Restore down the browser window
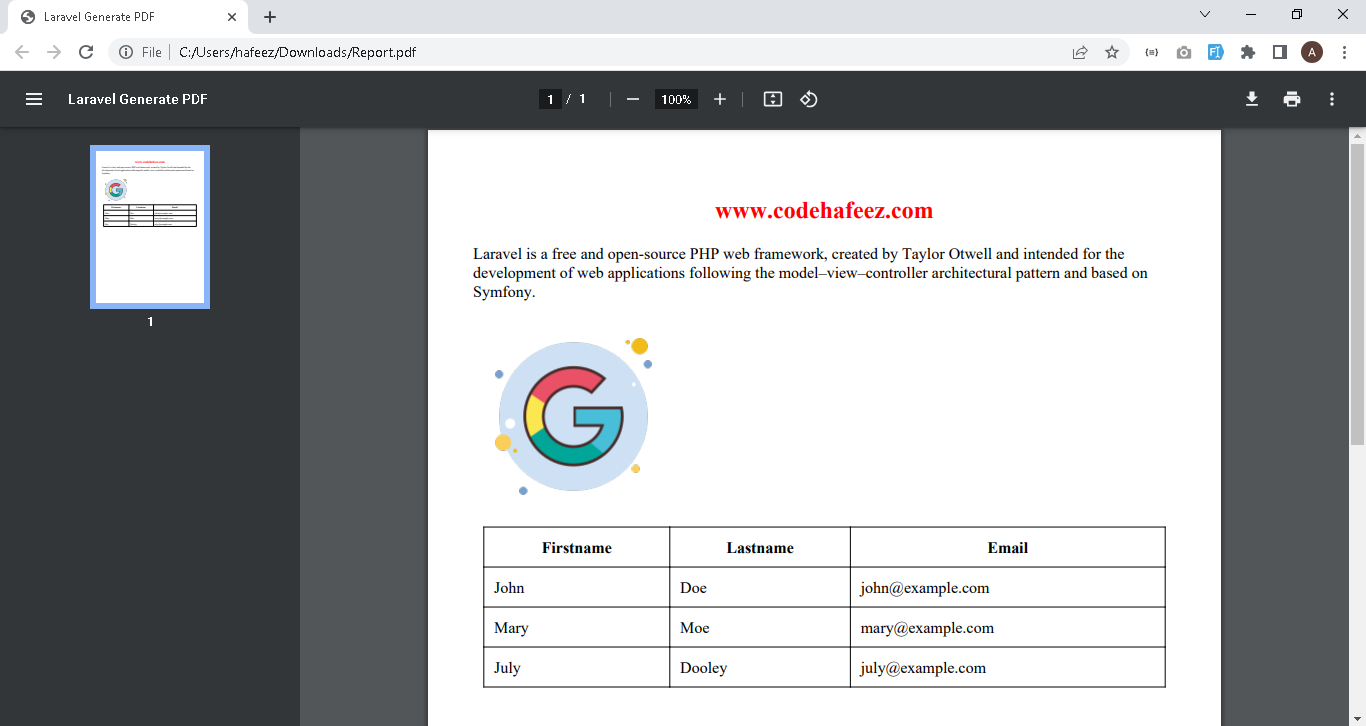1366x726 pixels. 1297,14
